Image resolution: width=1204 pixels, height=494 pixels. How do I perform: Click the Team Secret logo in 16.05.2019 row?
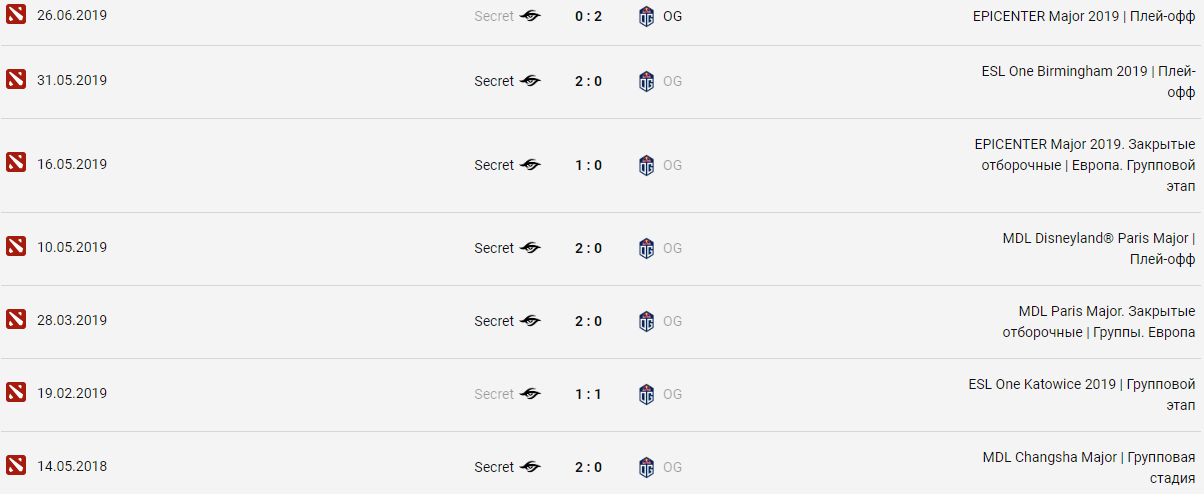[530, 165]
